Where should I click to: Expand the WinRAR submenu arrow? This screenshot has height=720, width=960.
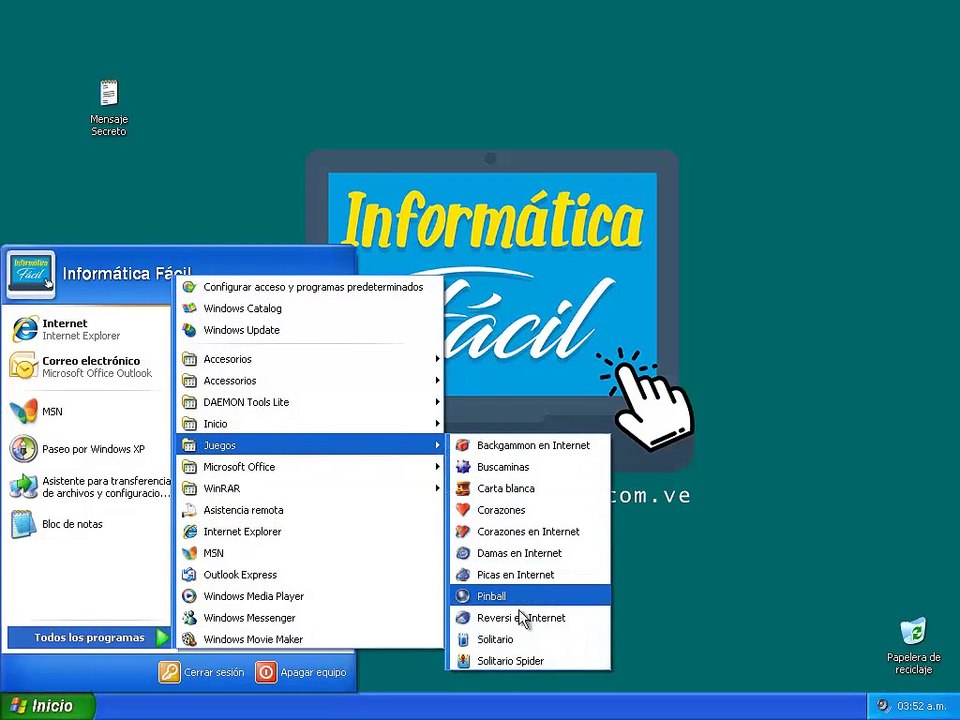pos(437,488)
